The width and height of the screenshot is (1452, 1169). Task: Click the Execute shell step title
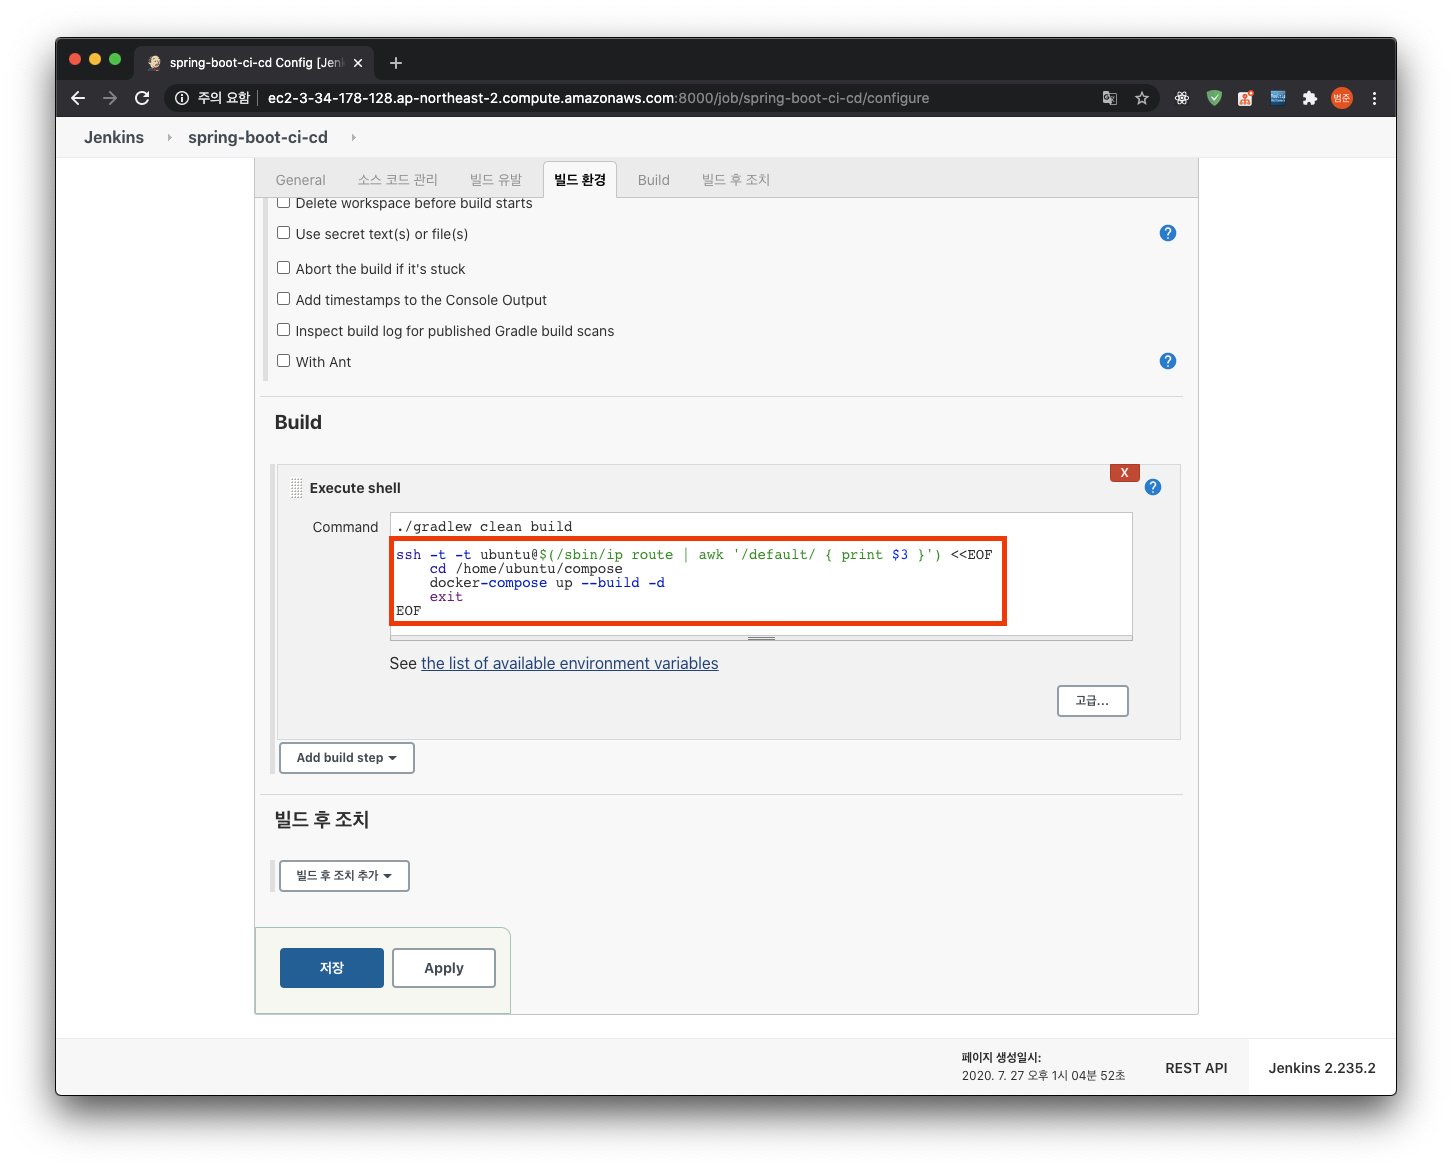tap(355, 488)
